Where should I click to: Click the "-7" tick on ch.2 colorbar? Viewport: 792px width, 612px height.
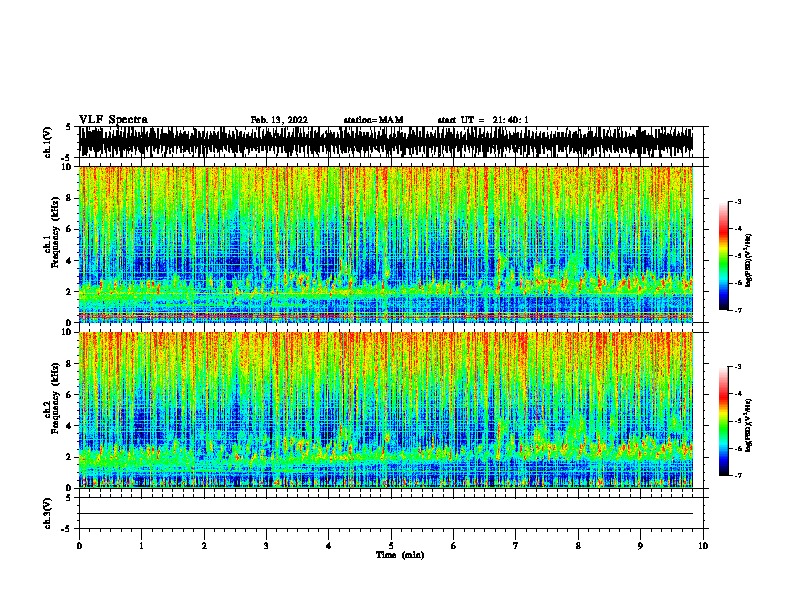coord(738,475)
